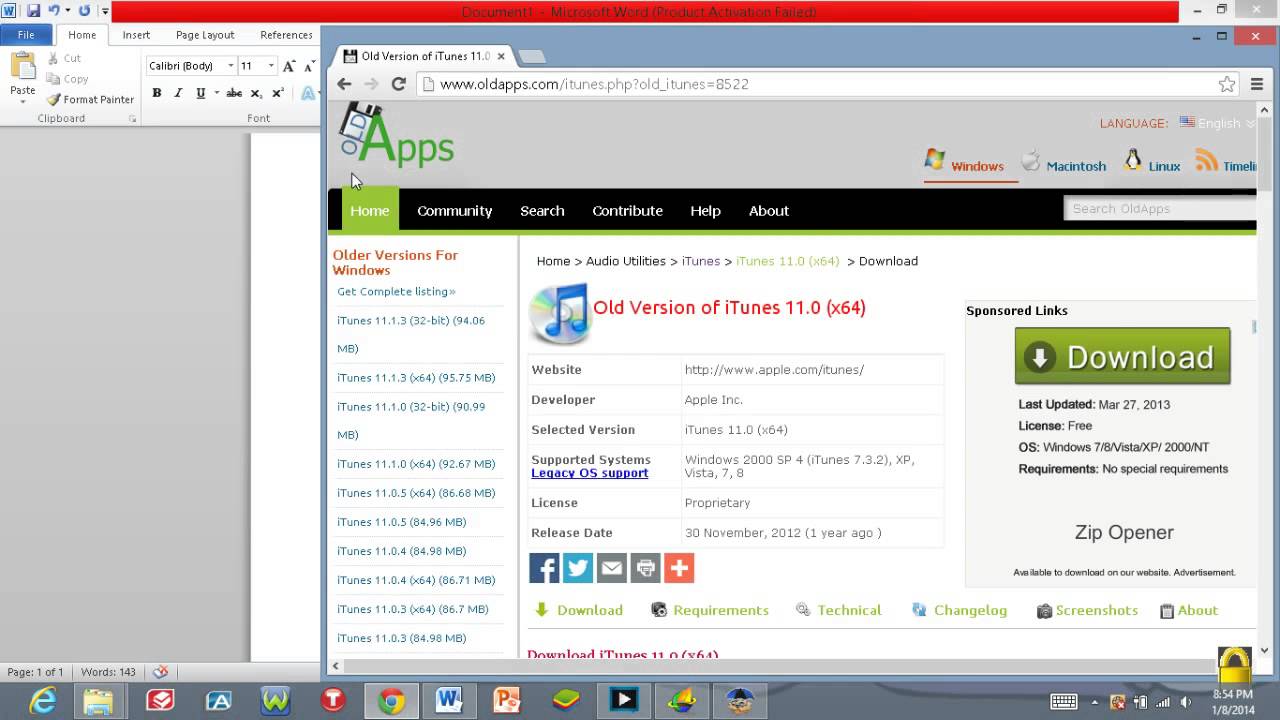Expand the font size dropdown
1280x720 pixels.
(x=271, y=66)
